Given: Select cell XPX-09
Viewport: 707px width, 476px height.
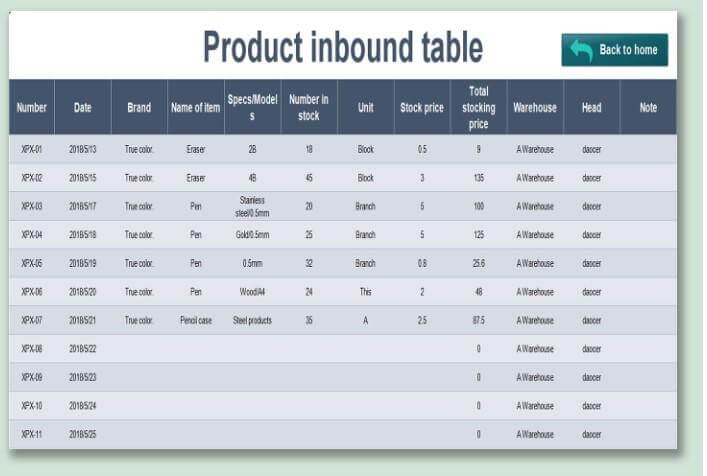Looking at the screenshot, I should pyautogui.click(x=32, y=377).
